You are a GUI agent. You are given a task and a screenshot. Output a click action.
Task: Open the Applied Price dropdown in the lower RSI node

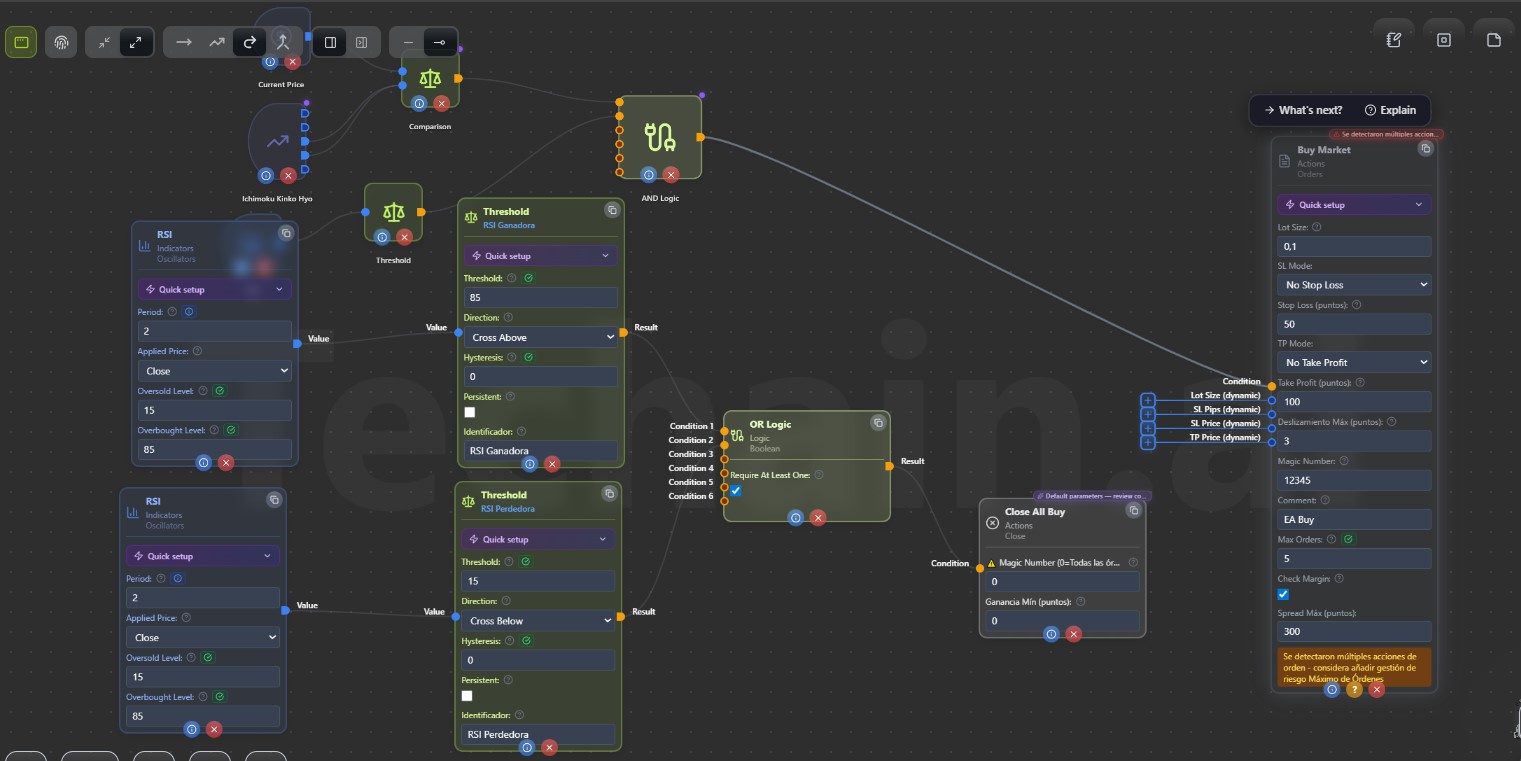[203, 637]
